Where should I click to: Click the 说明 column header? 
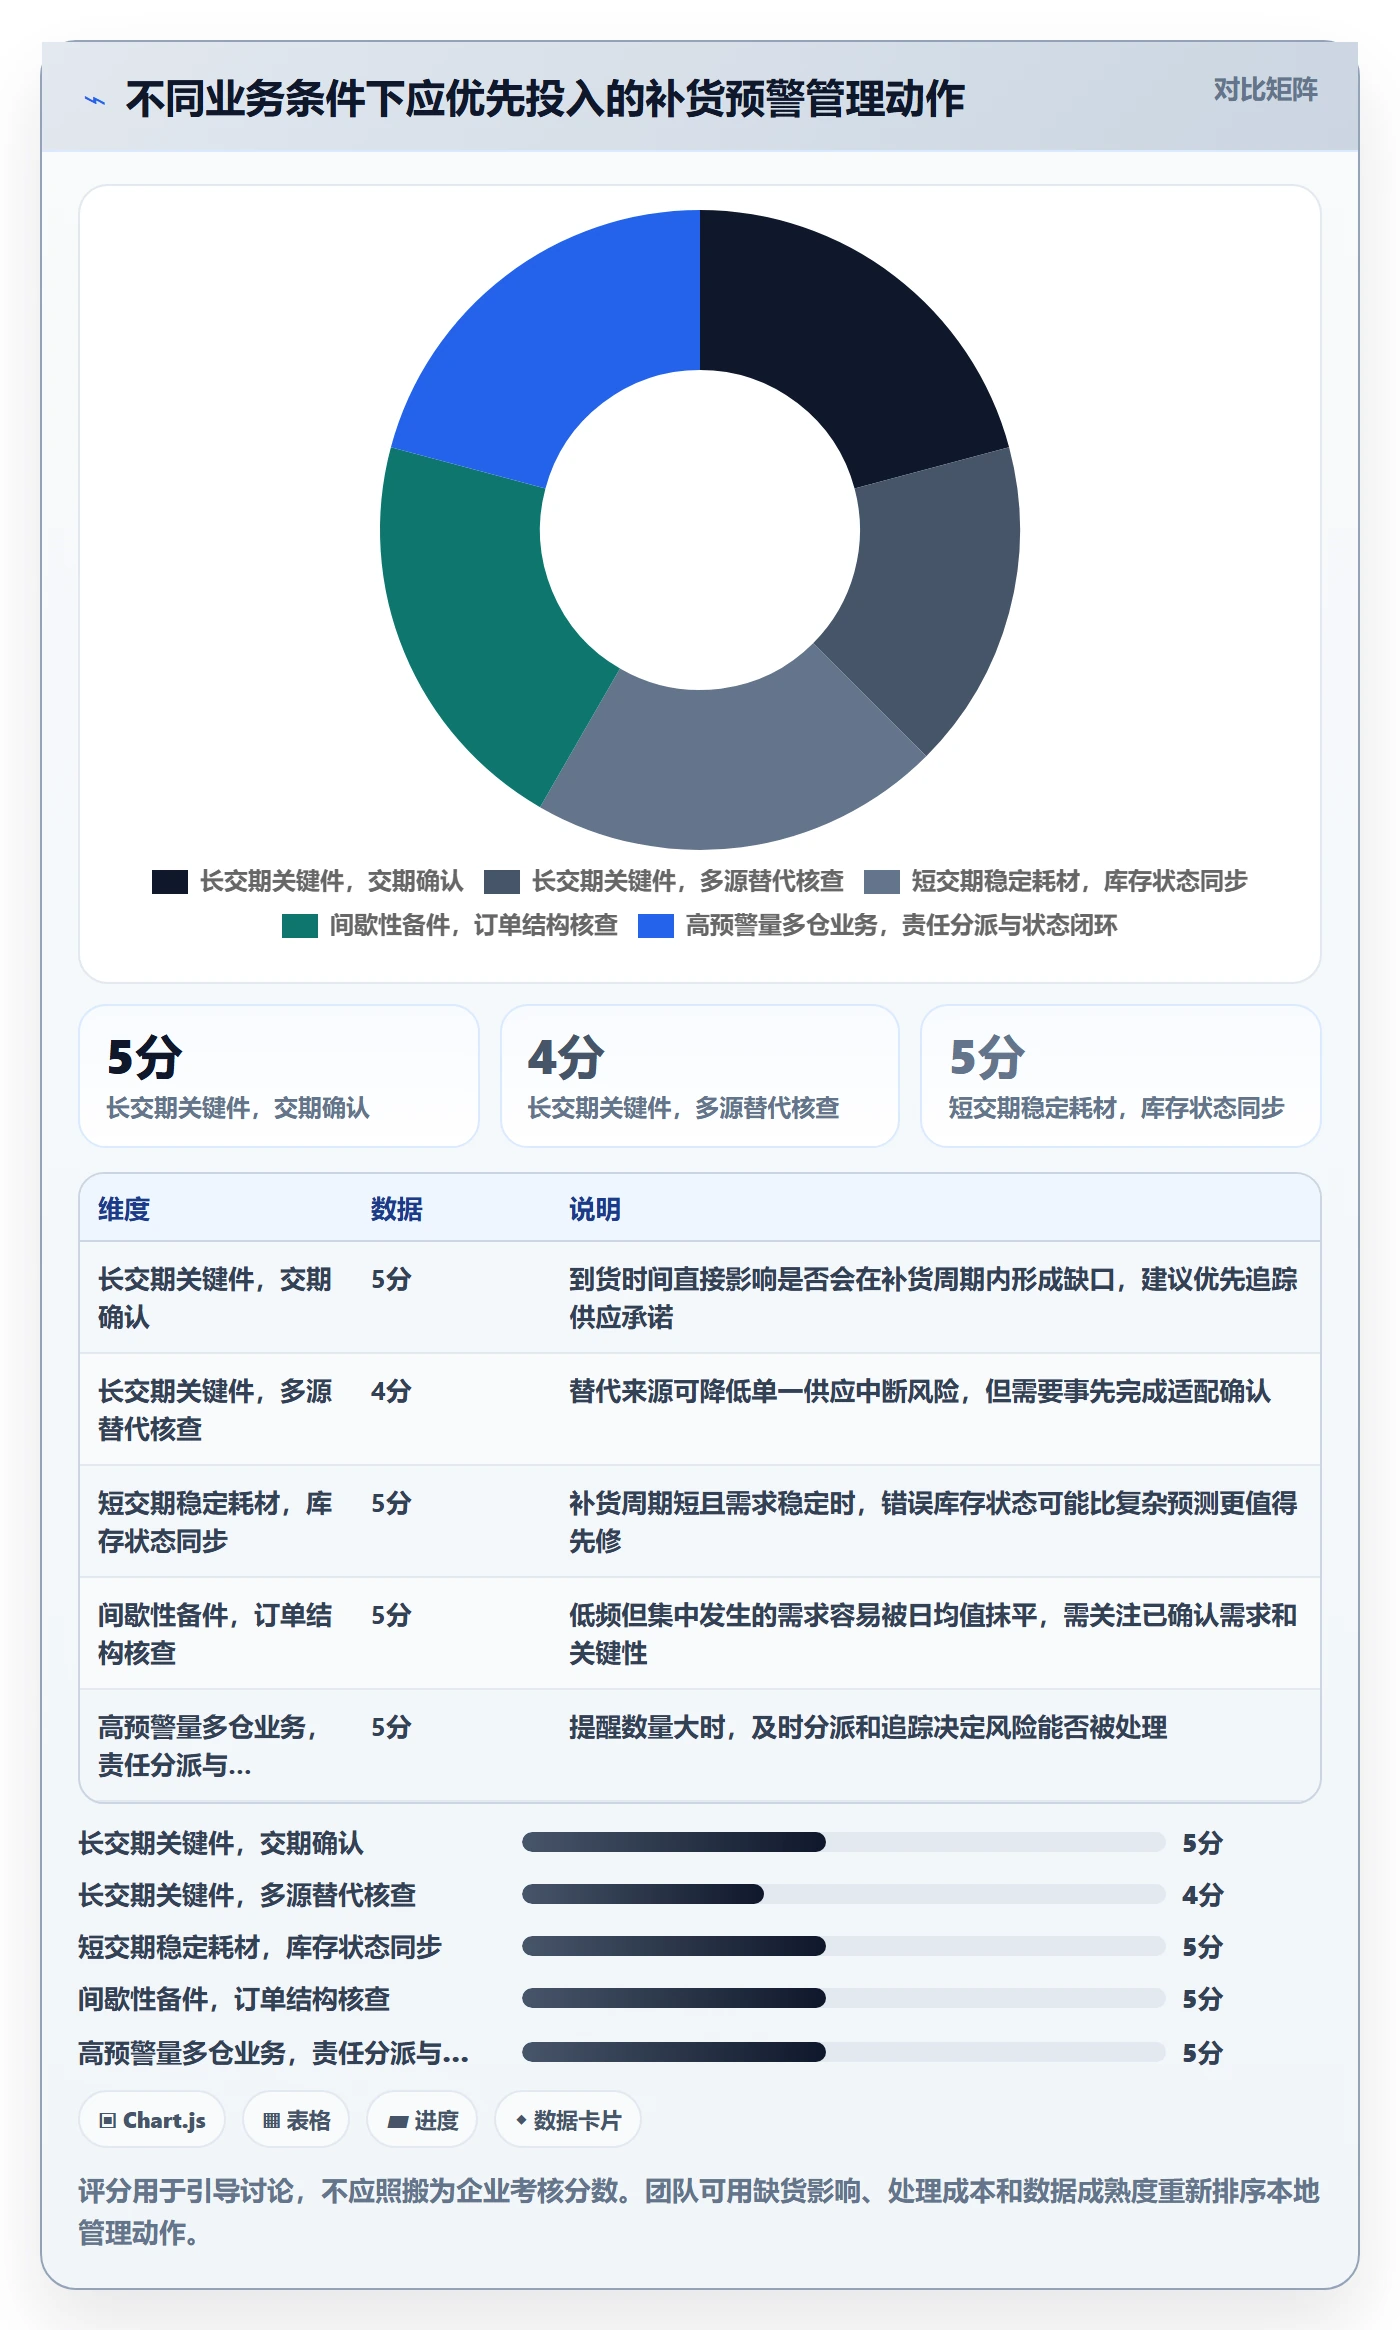coord(595,1209)
